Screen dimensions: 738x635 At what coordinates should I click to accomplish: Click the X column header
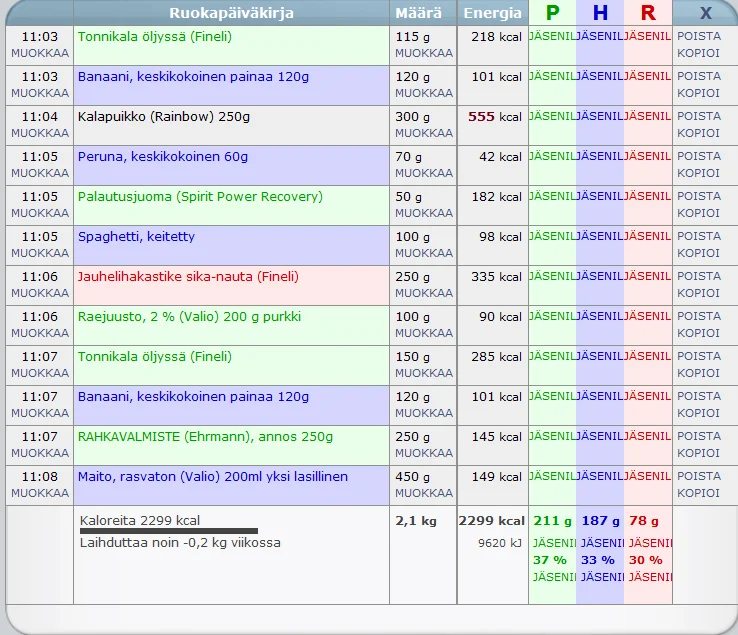[x=705, y=13]
